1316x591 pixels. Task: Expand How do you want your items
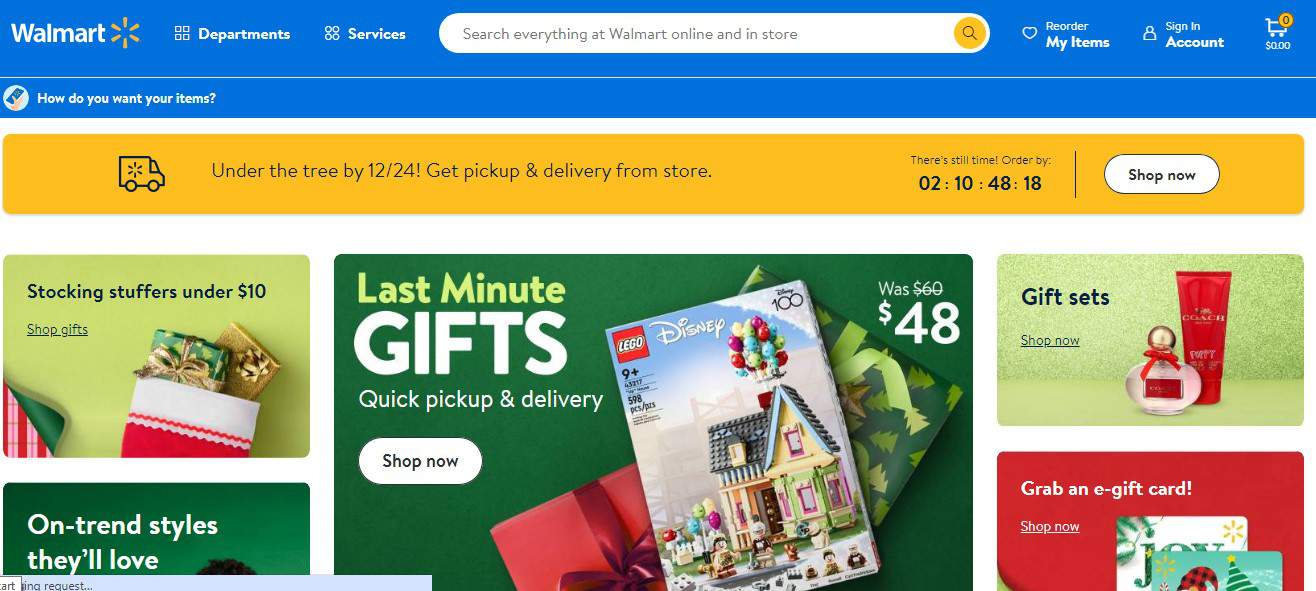(x=126, y=98)
